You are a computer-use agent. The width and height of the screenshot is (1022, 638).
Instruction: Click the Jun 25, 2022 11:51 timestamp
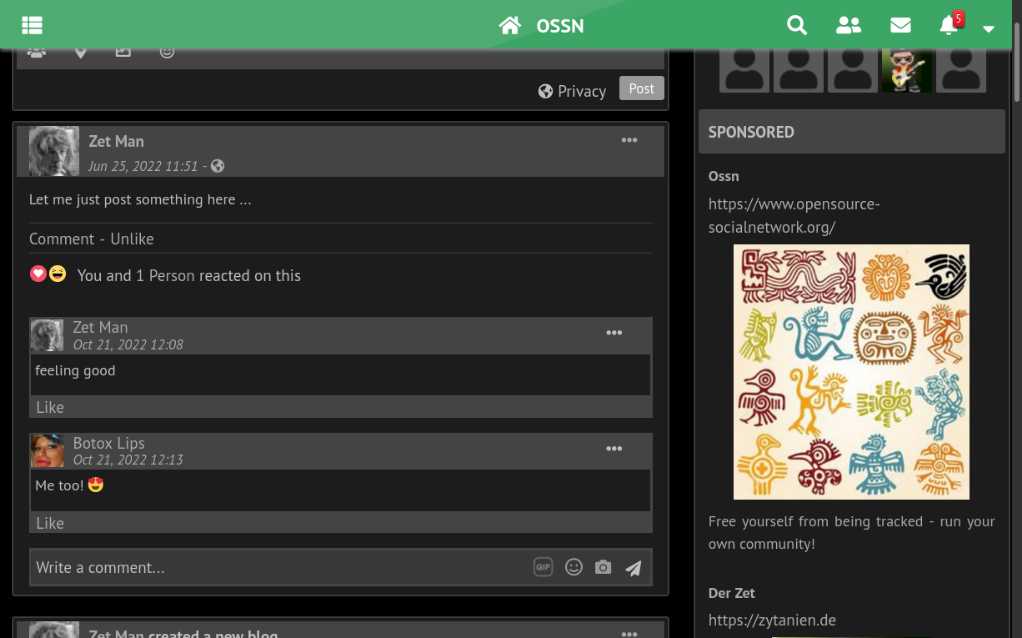tap(143, 166)
